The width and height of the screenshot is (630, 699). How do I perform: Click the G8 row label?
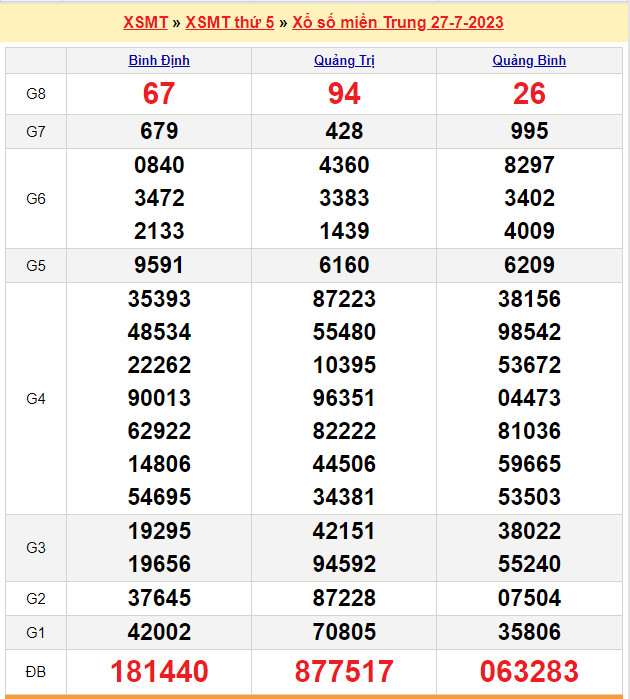[x=36, y=94]
